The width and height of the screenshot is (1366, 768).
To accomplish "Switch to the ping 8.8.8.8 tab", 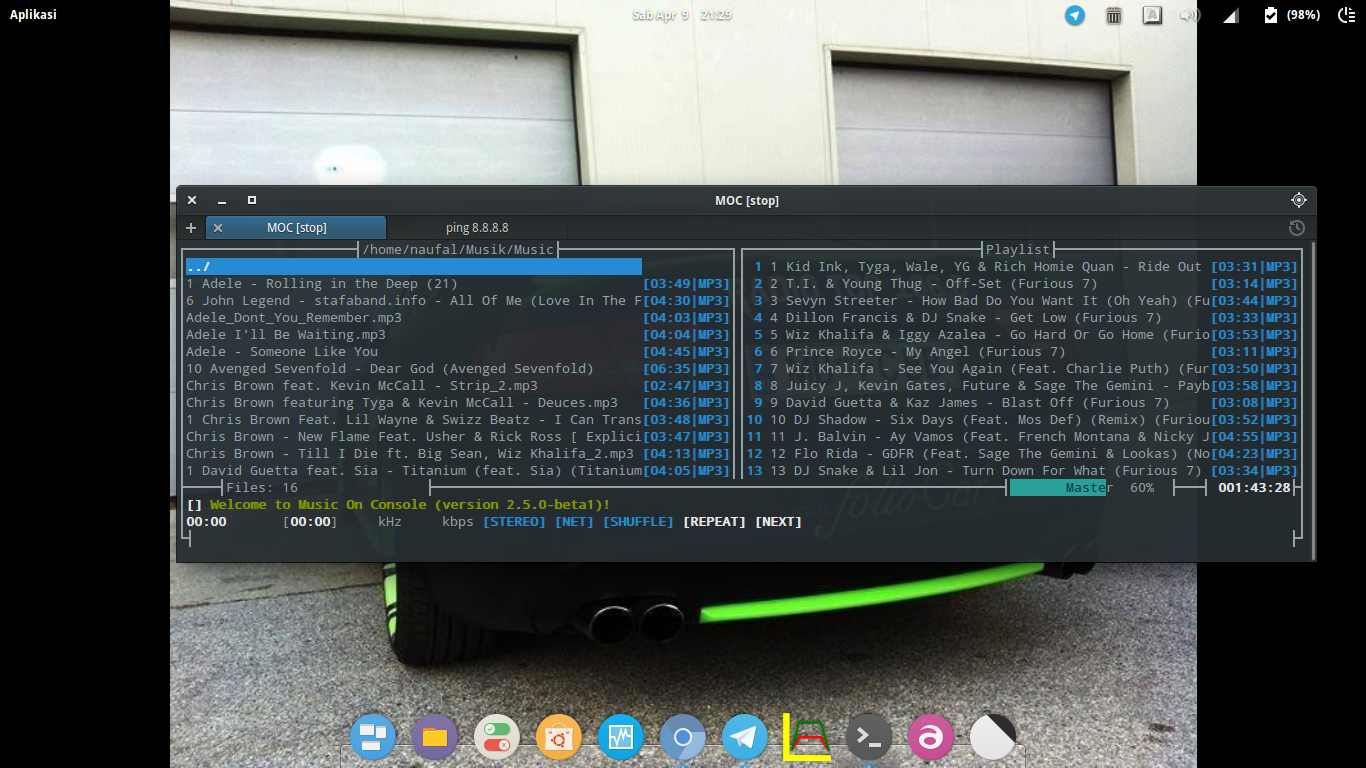I will 477,228.
